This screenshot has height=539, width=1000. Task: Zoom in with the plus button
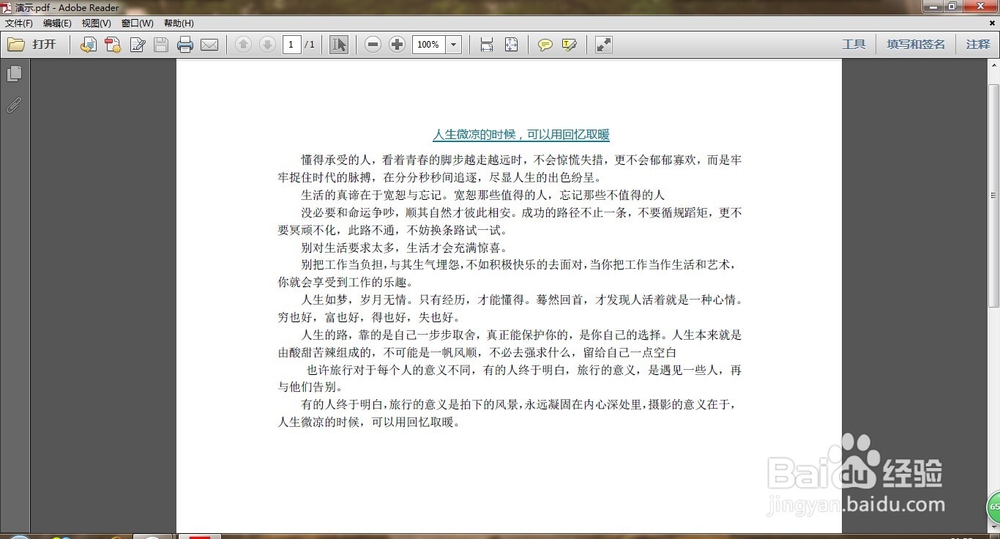coord(397,45)
